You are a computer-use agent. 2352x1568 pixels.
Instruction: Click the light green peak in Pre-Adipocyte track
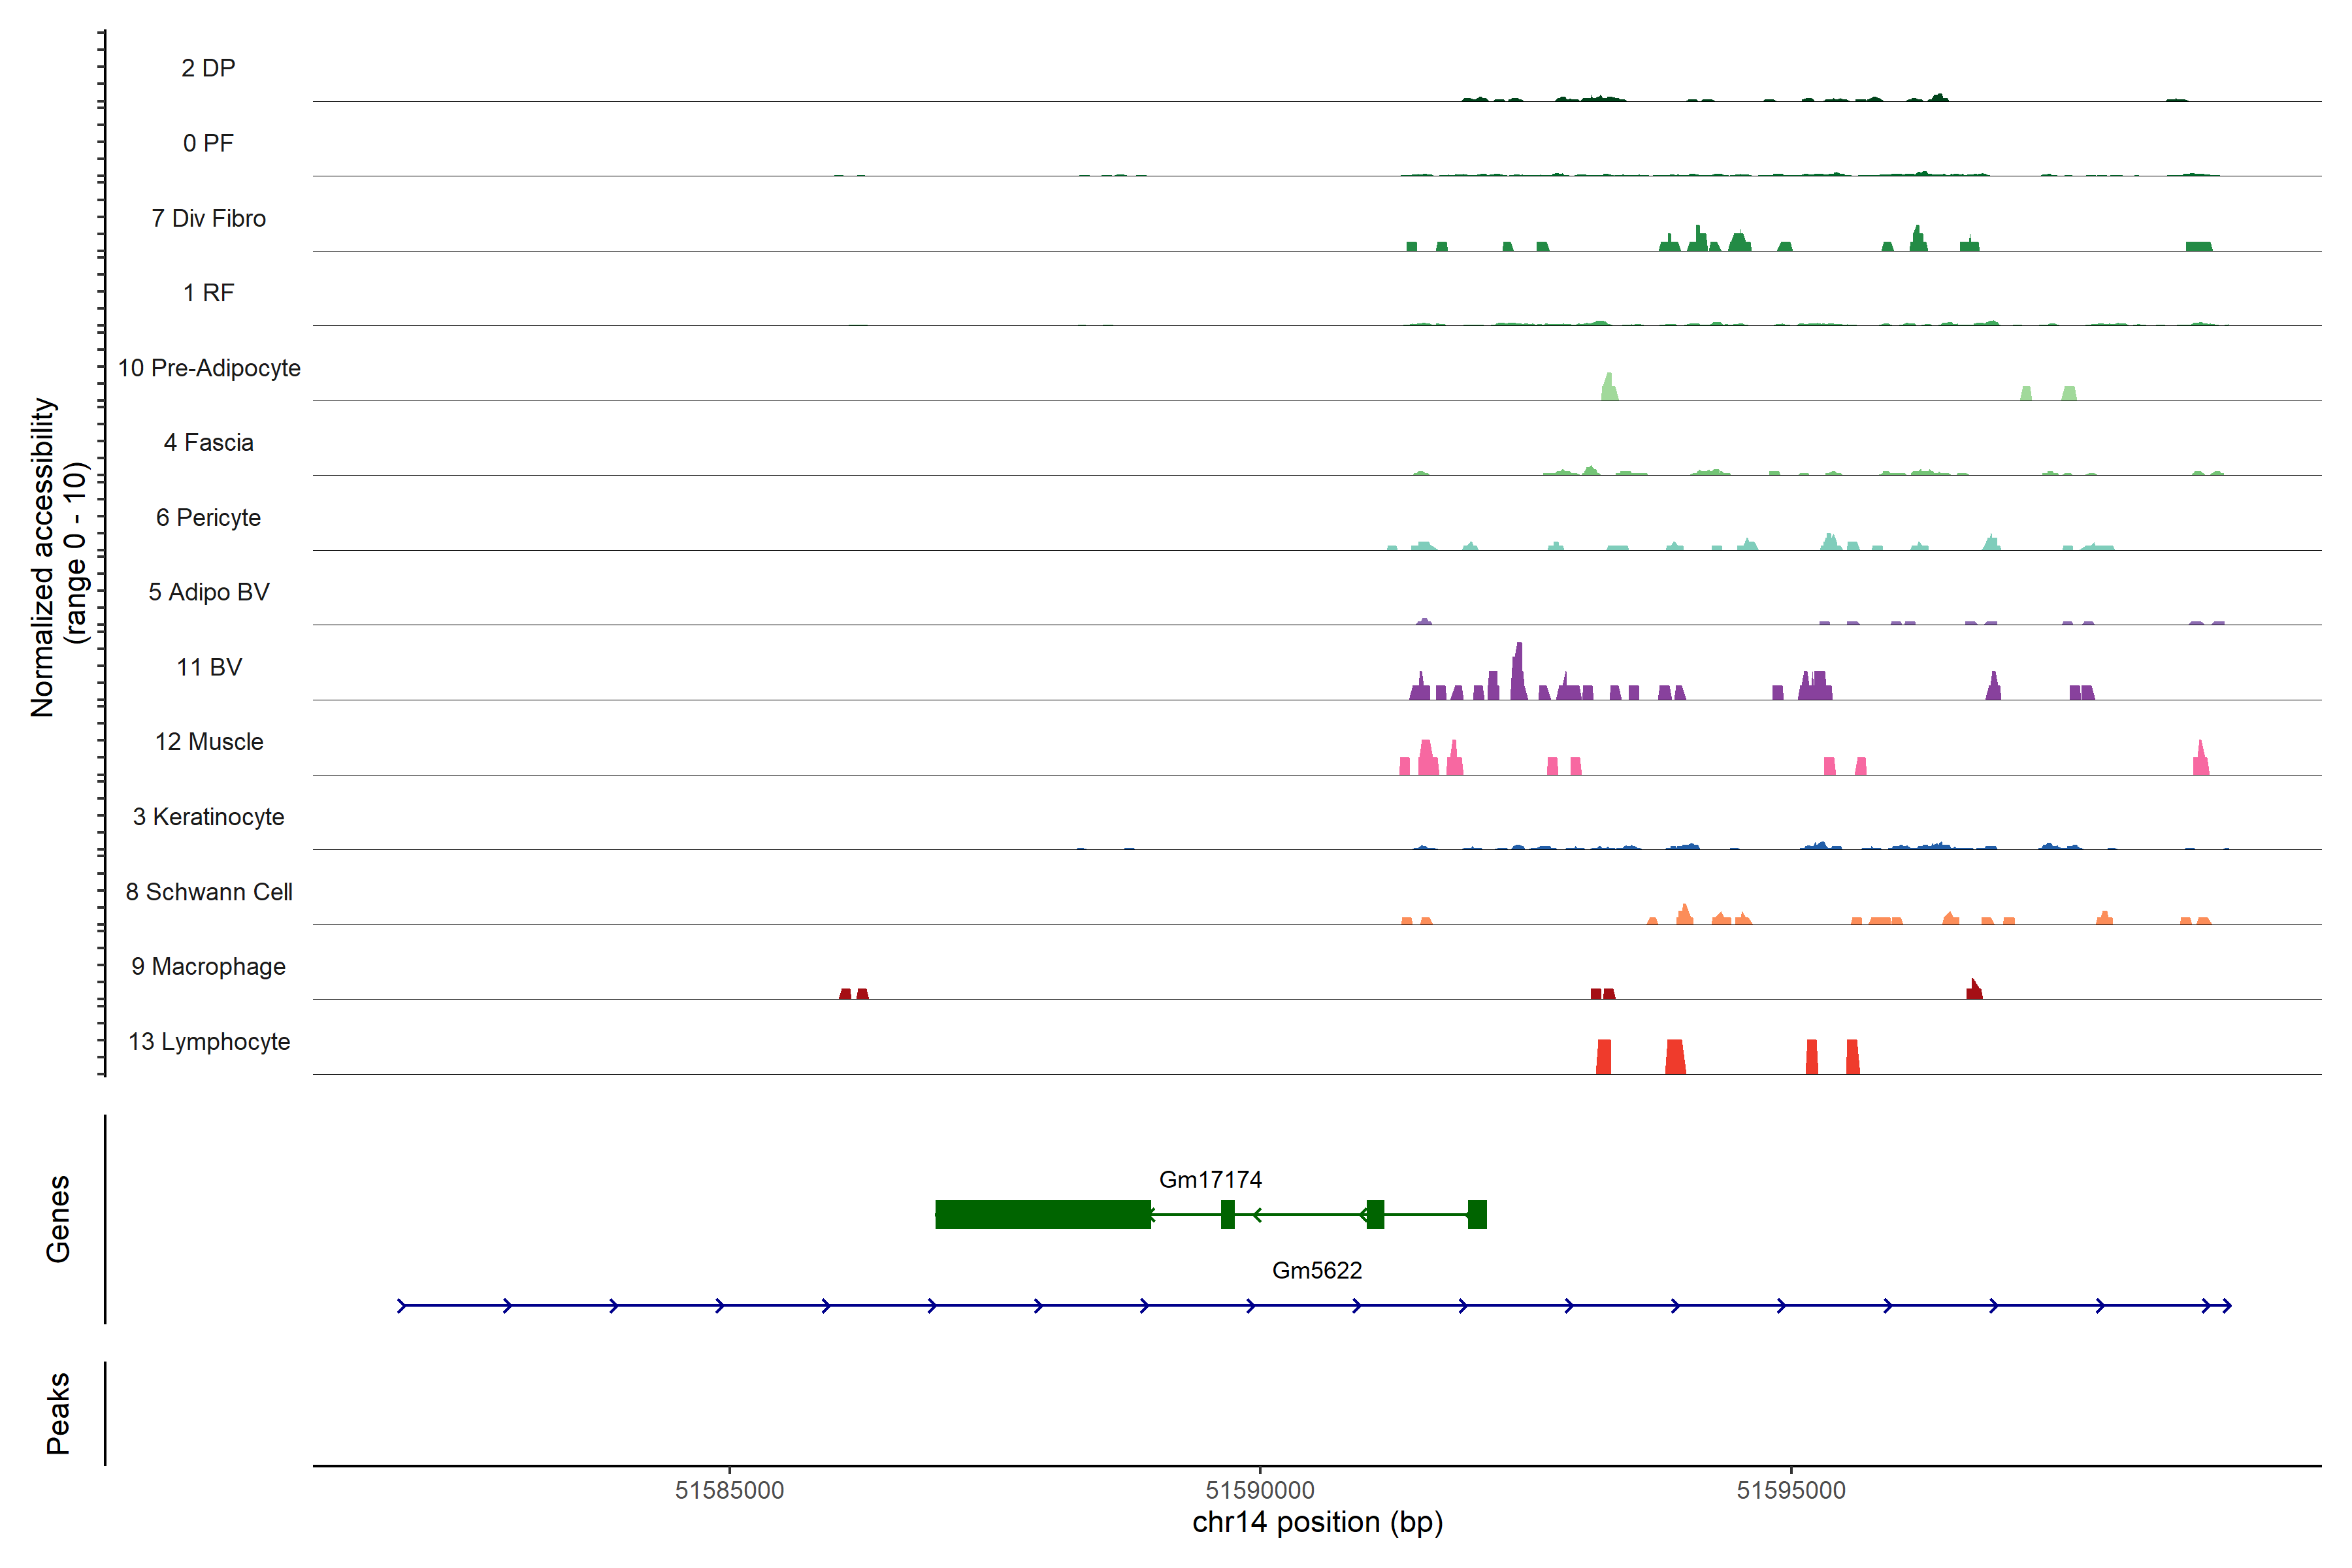pyautogui.click(x=1609, y=388)
